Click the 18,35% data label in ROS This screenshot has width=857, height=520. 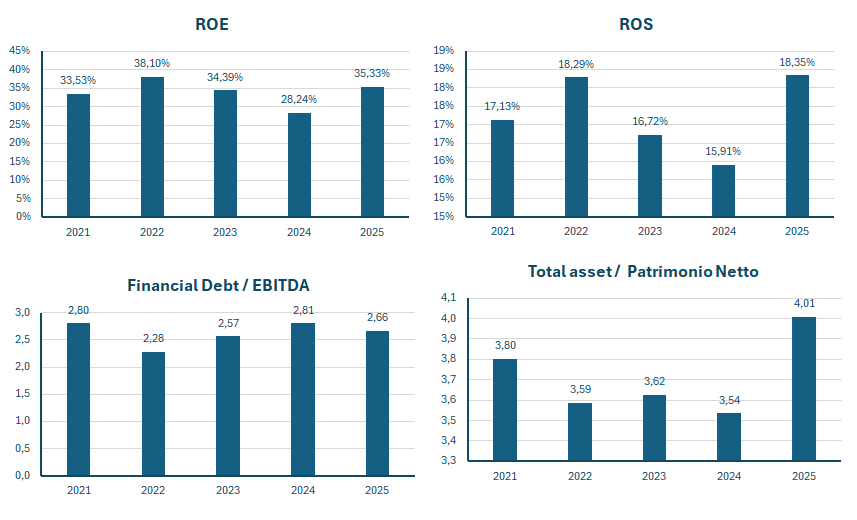[797, 62]
